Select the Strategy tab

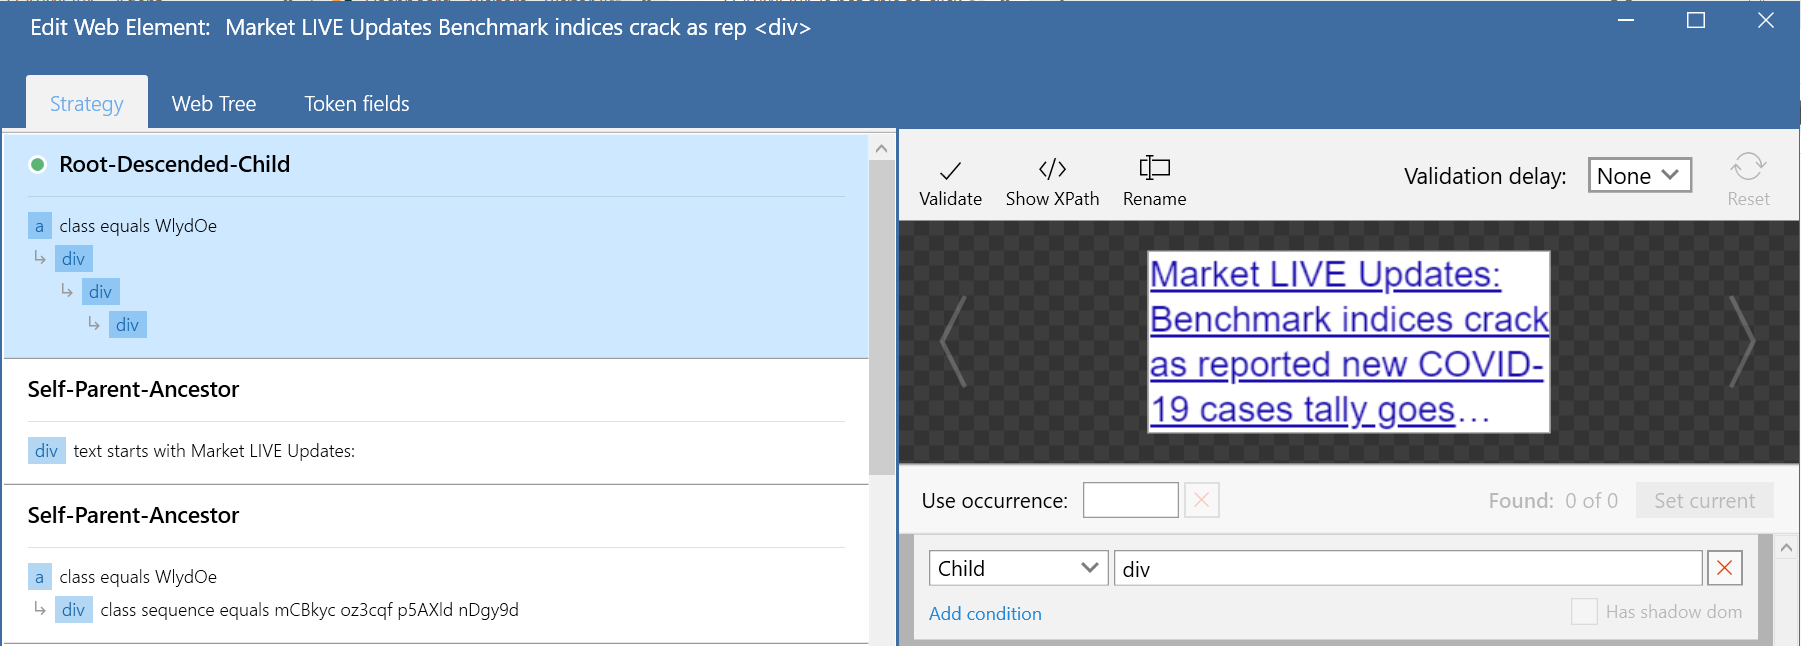[x=87, y=104]
